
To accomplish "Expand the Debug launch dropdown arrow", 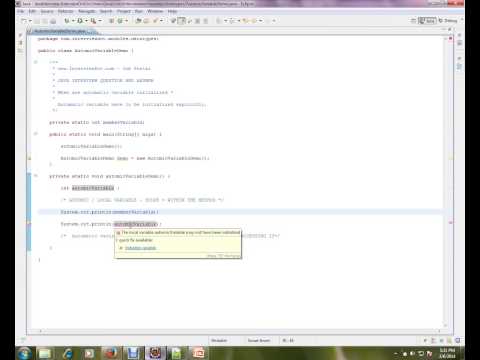I will pyautogui.click(x=73, y=21).
